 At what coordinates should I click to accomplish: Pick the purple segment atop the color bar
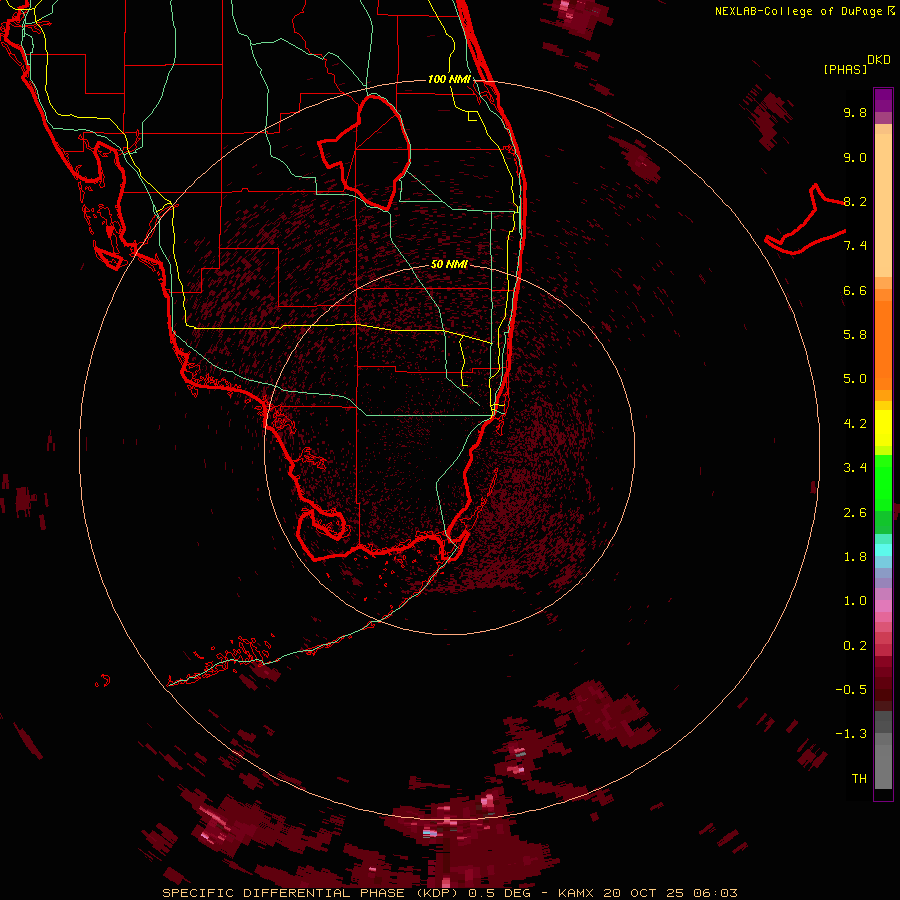[883, 100]
